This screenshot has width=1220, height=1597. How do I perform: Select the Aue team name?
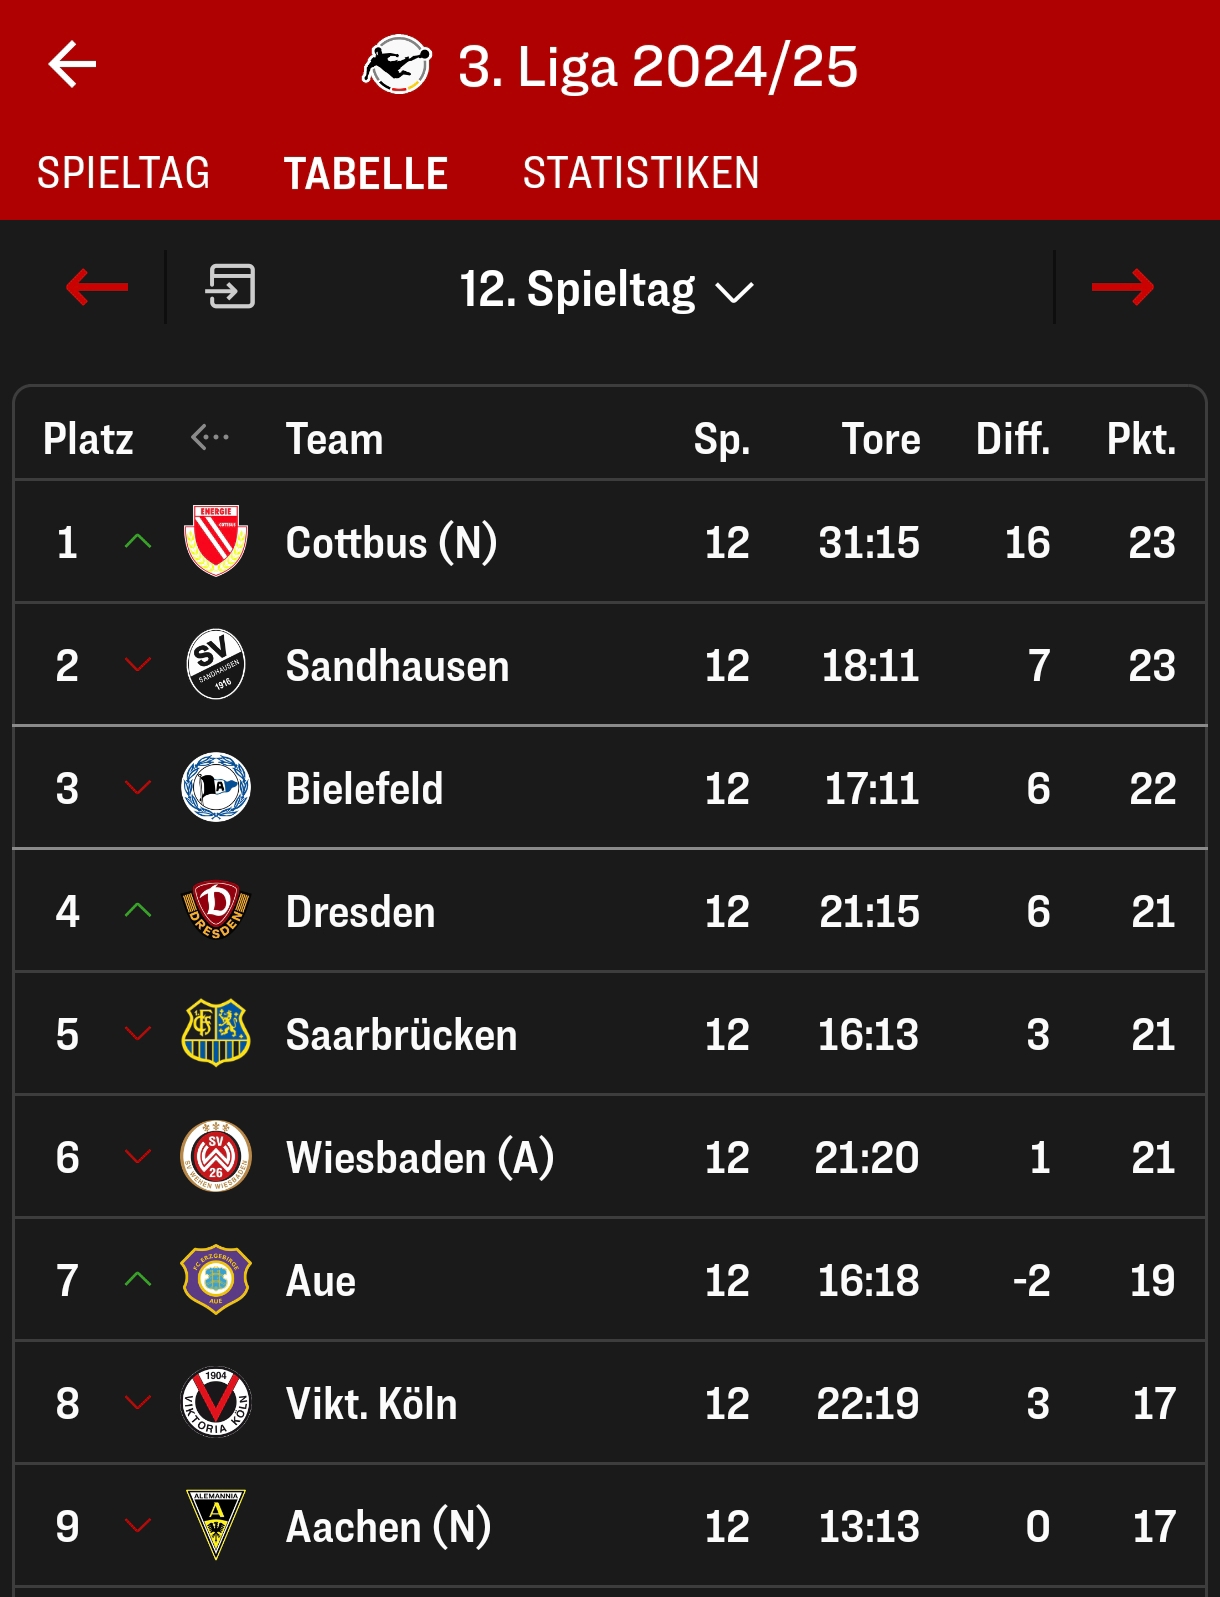321,1280
